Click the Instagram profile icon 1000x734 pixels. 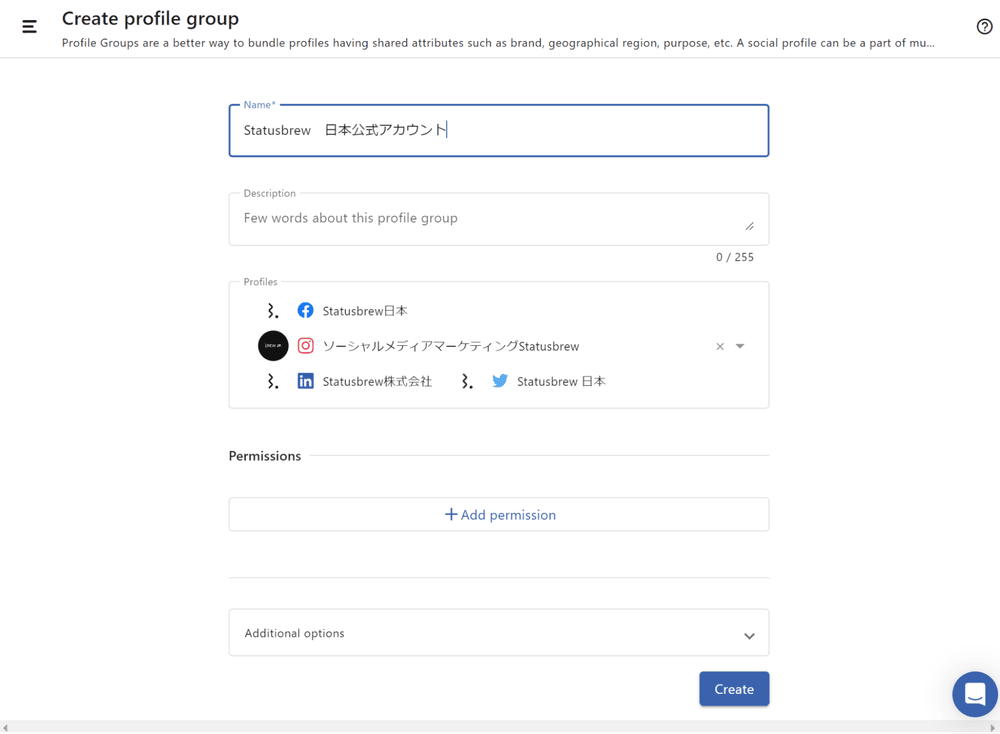pyautogui.click(x=305, y=346)
